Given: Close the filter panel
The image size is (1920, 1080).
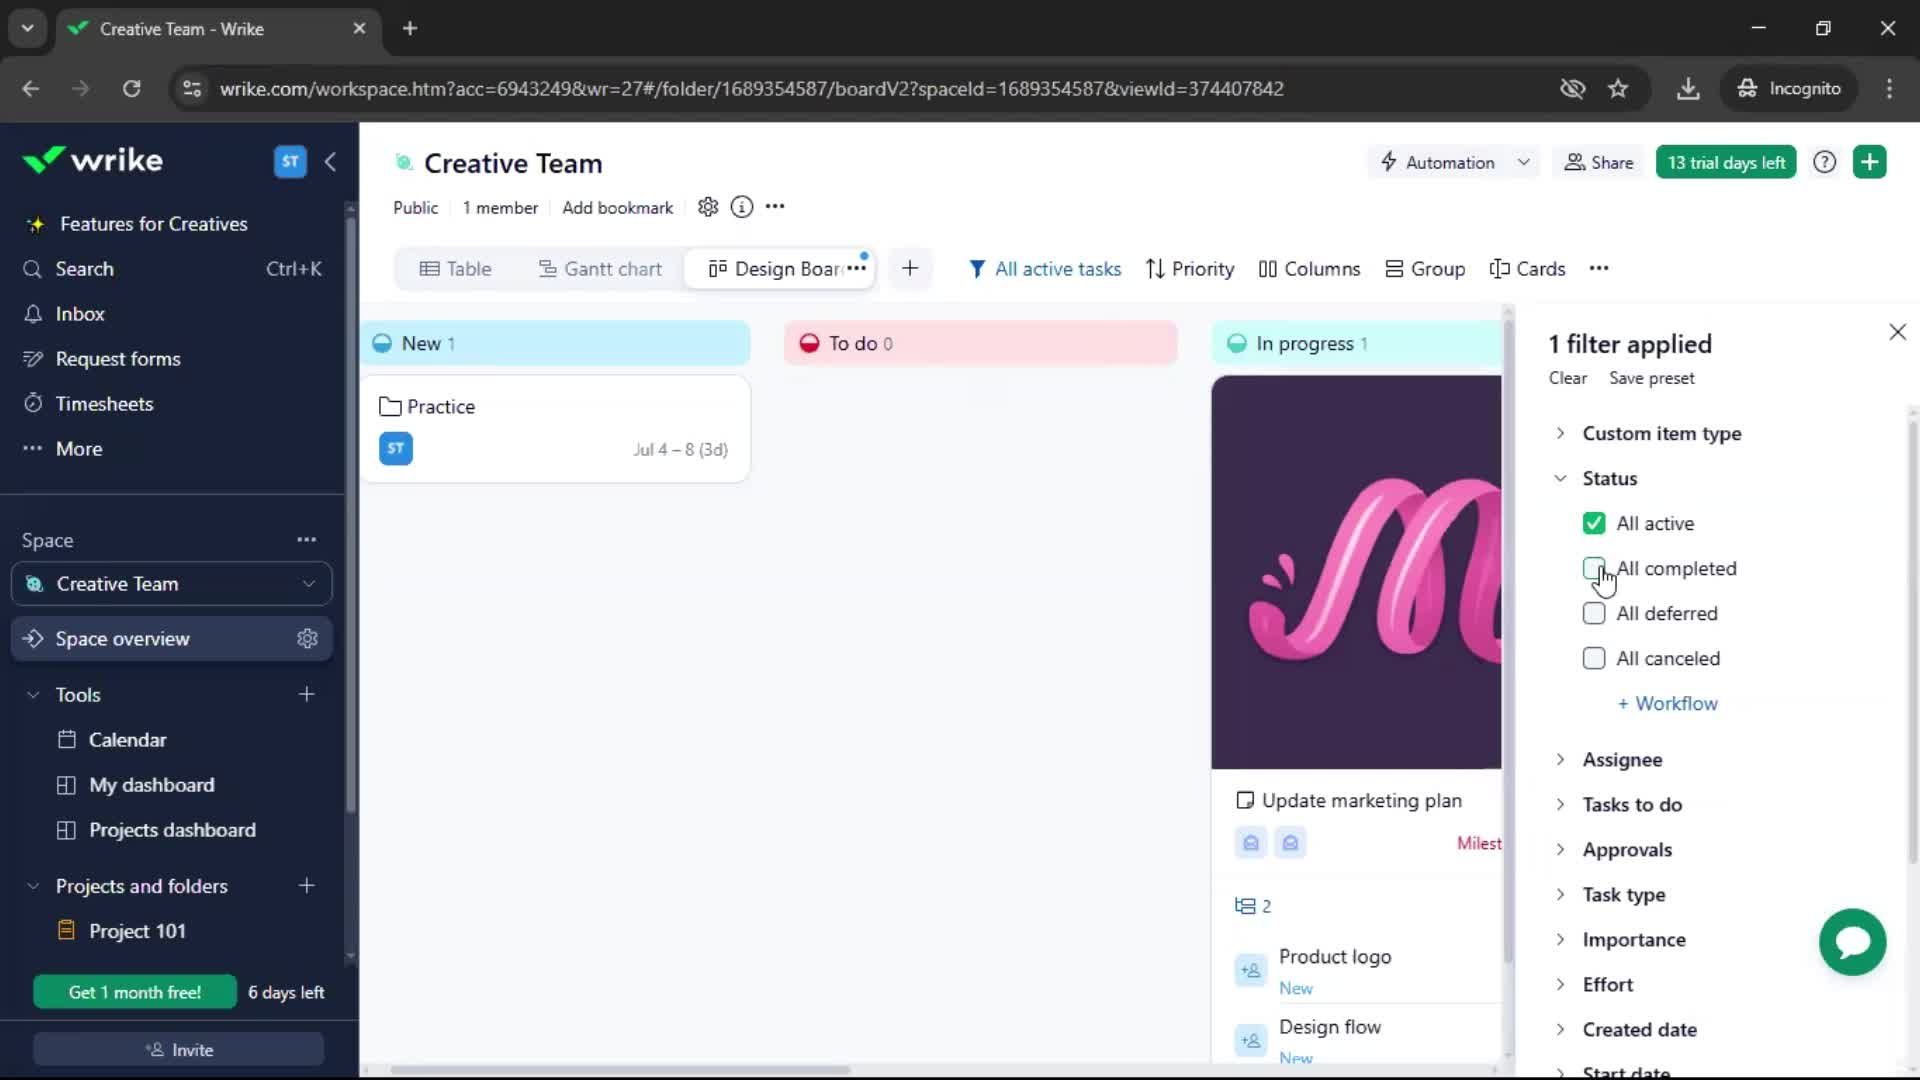Looking at the screenshot, I should [x=1897, y=332].
